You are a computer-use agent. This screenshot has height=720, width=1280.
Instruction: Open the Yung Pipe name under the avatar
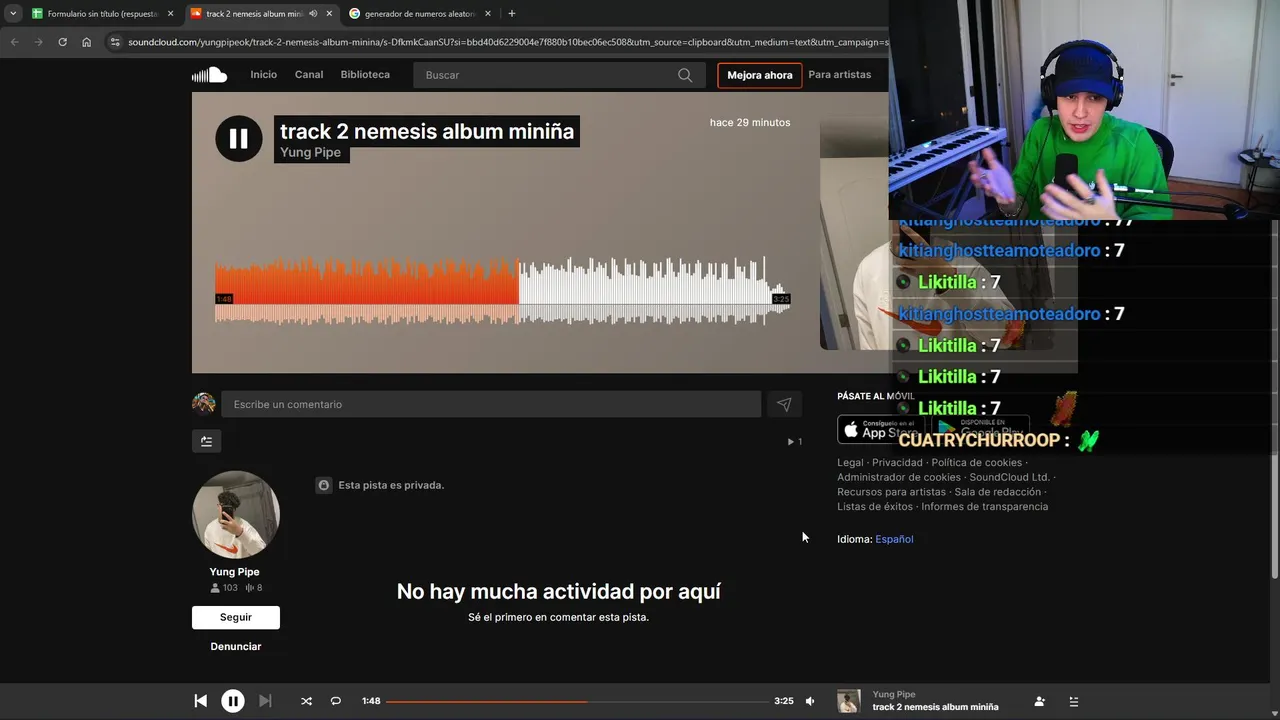235,572
